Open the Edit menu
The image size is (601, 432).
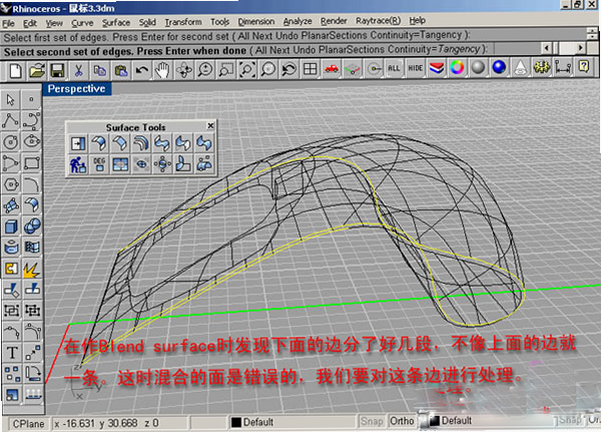[30, 23]
